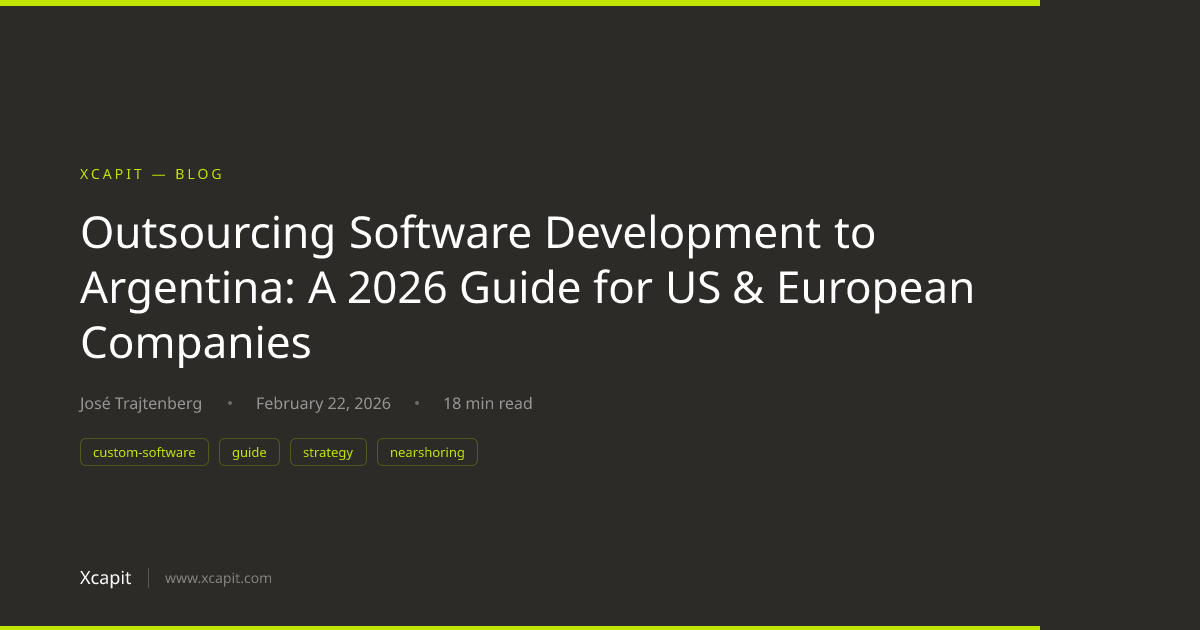
Task: Select the custom-software tag
Action: [144, 452]
